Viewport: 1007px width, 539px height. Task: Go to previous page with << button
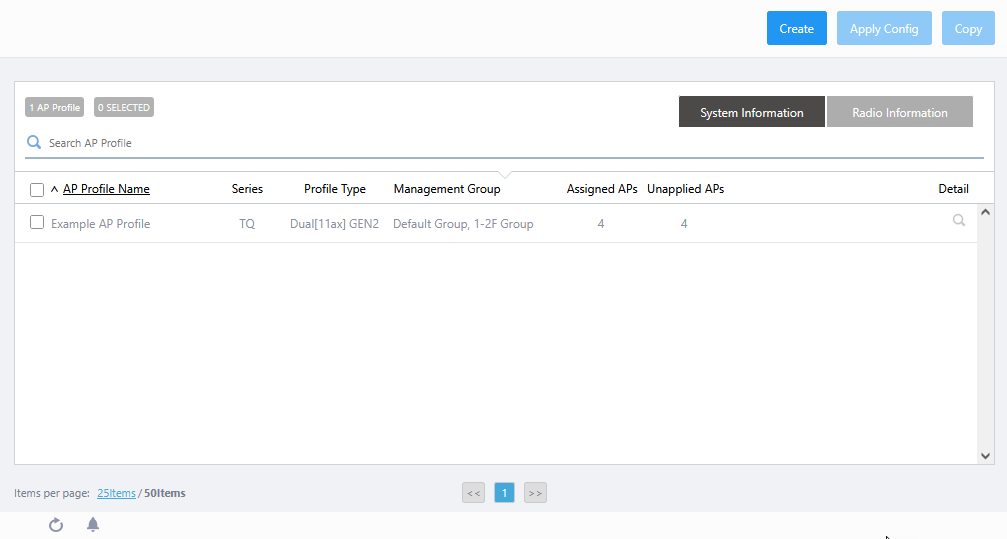pyautogui.click(x=474, y=493)
